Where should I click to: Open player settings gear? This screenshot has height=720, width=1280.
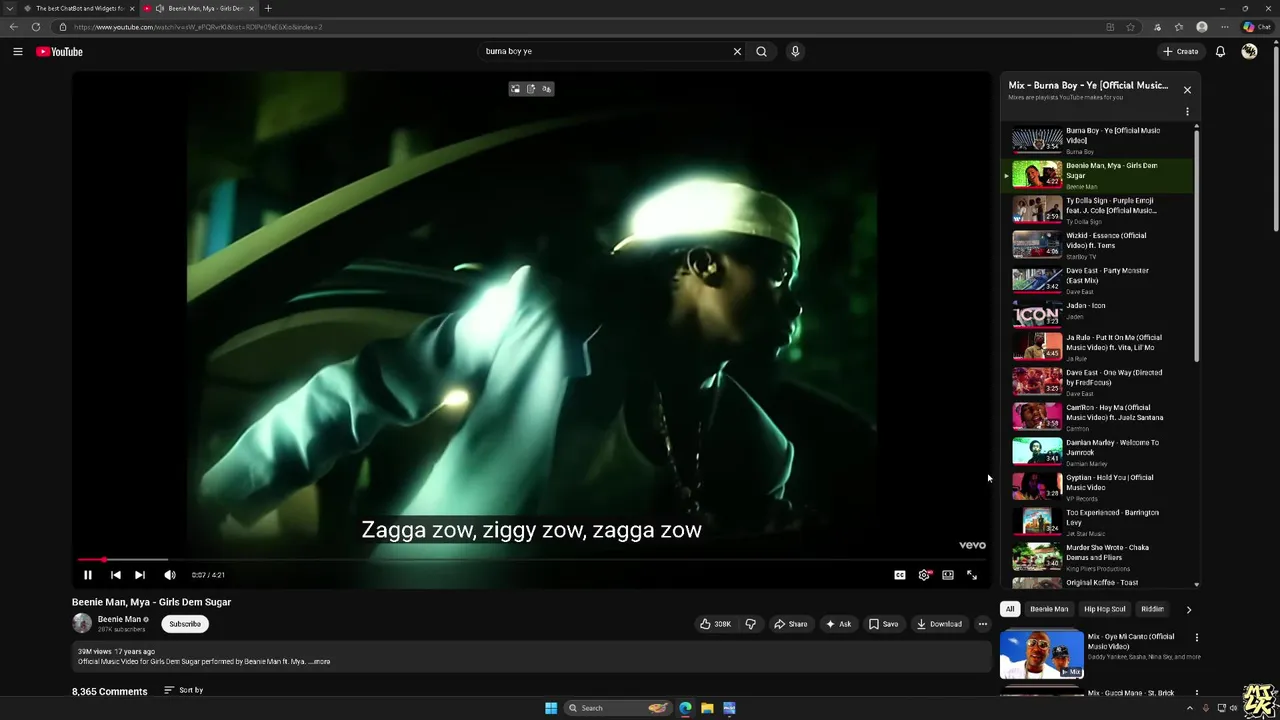(924, 575)
